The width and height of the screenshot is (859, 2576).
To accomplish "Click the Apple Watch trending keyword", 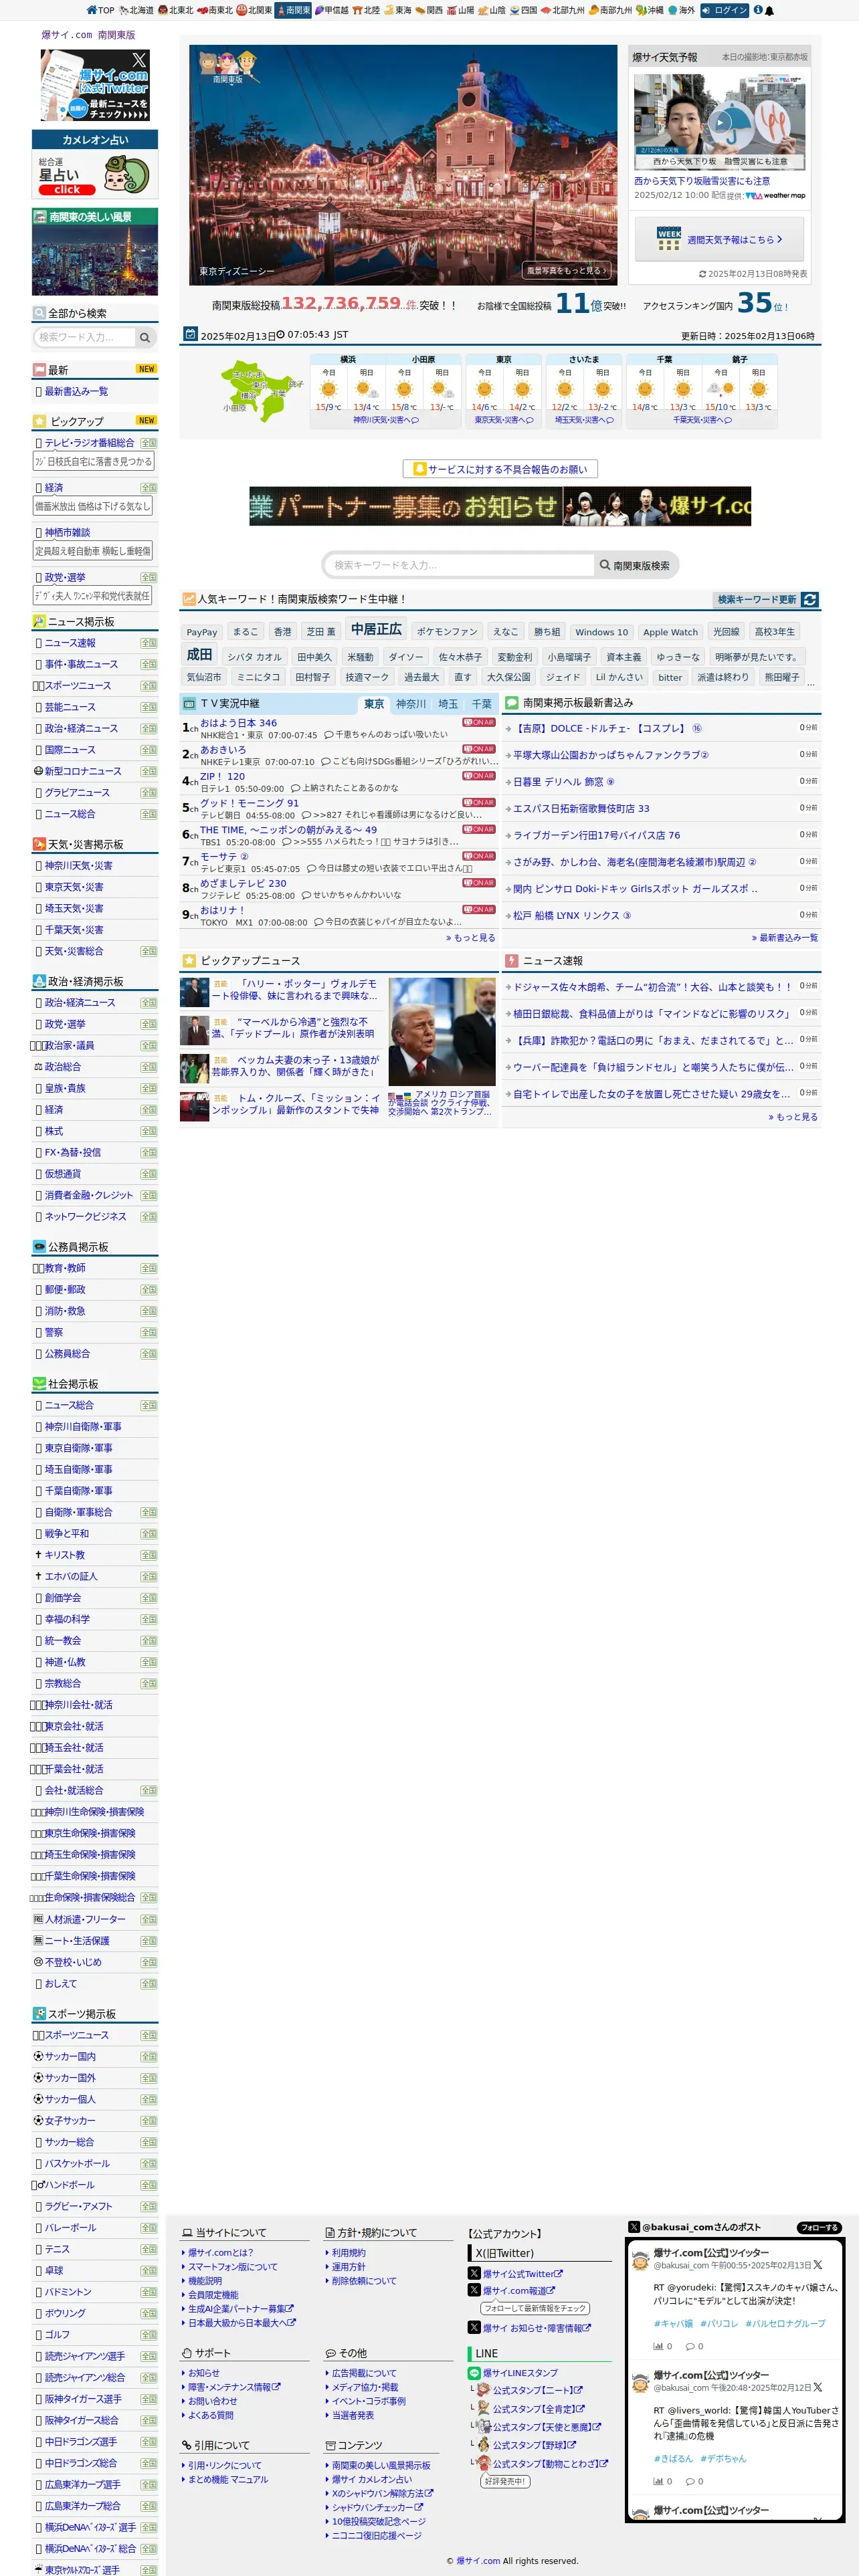I will click(670, 632).
